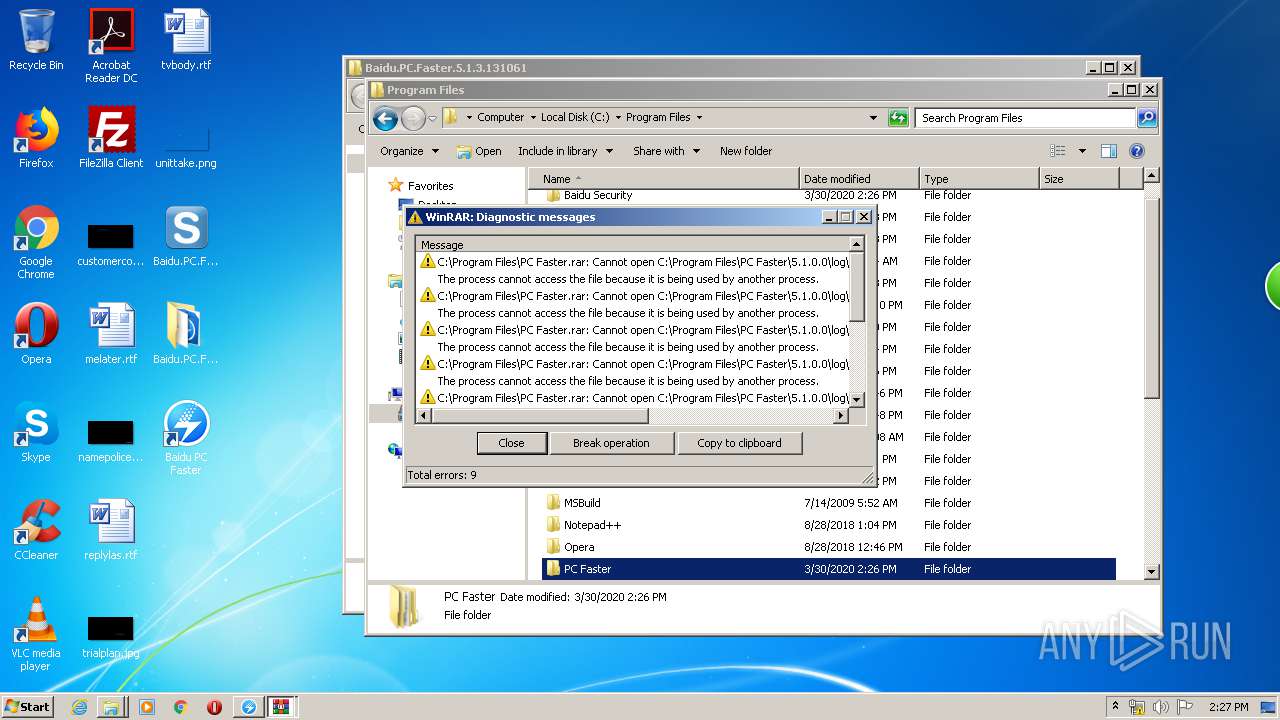The height and width of the screenshot is (720, 1280).
Task: Click Open in Explorer toolbar
Action: pyautogui.click(x=479, y=151)
